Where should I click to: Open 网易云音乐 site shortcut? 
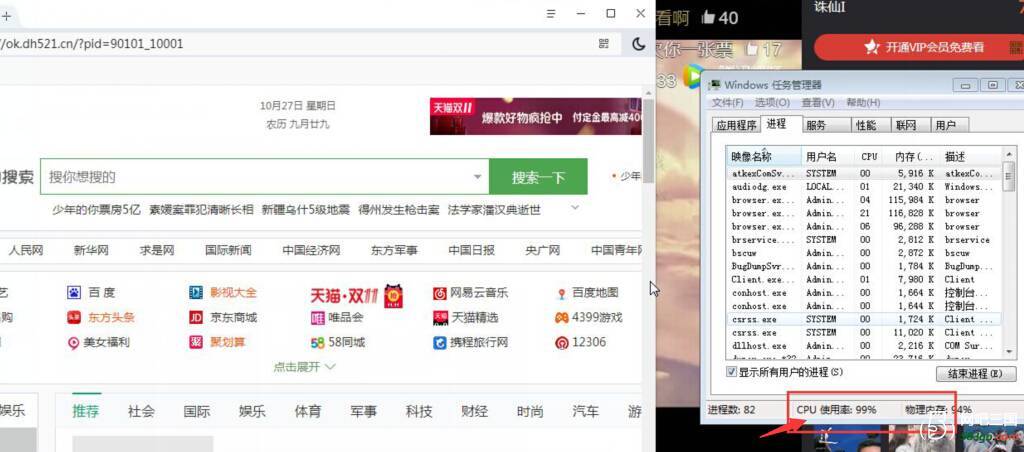pos(470,293)
